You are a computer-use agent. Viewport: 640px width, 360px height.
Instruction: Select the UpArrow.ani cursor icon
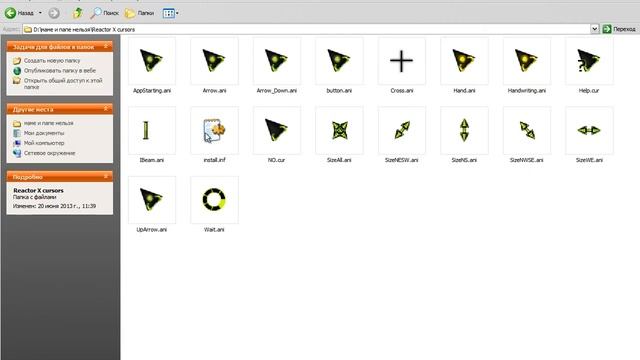(152, 200)
